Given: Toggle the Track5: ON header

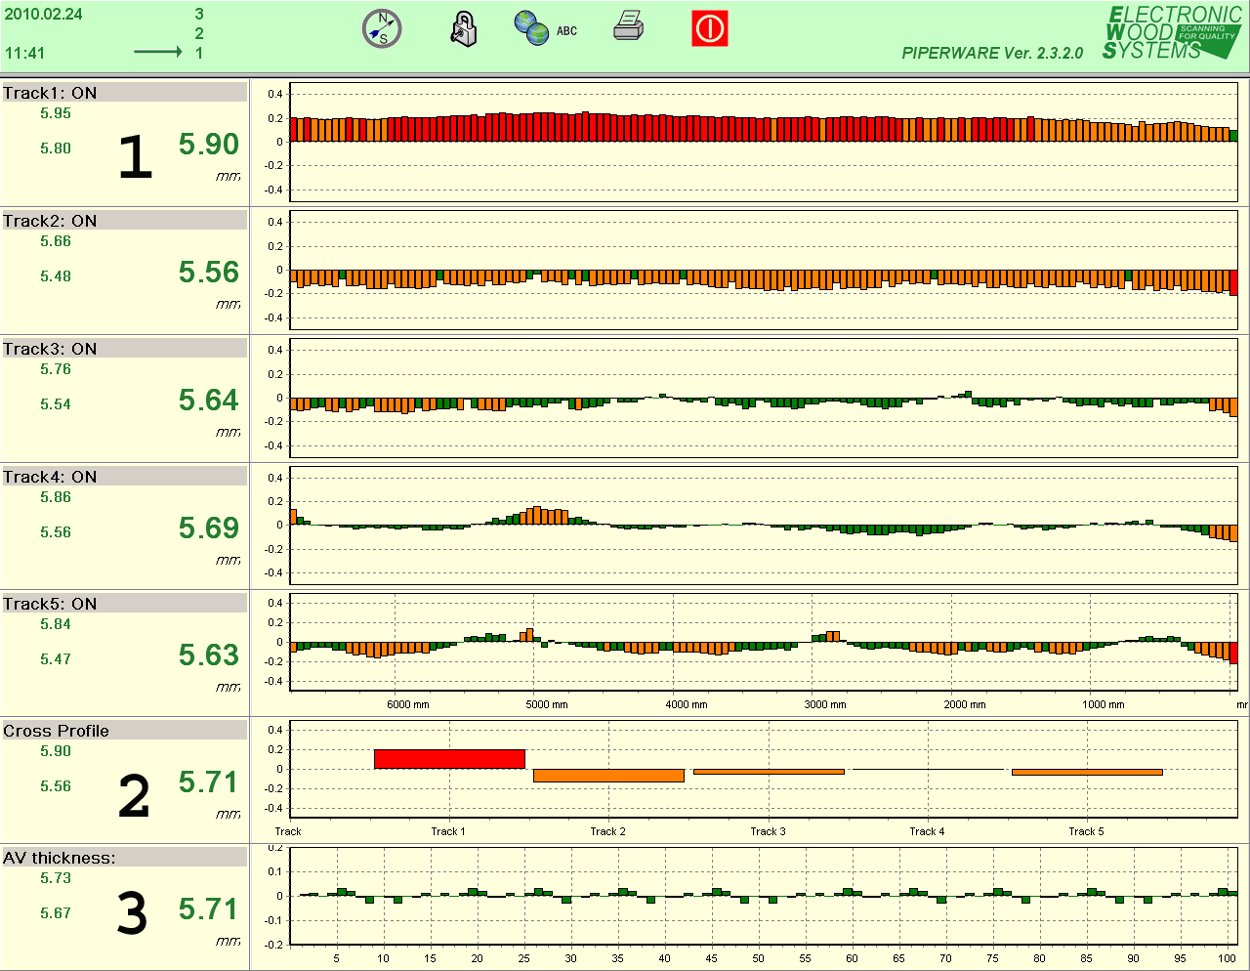Looking at the screenshot, I should (x=124, y=604).
